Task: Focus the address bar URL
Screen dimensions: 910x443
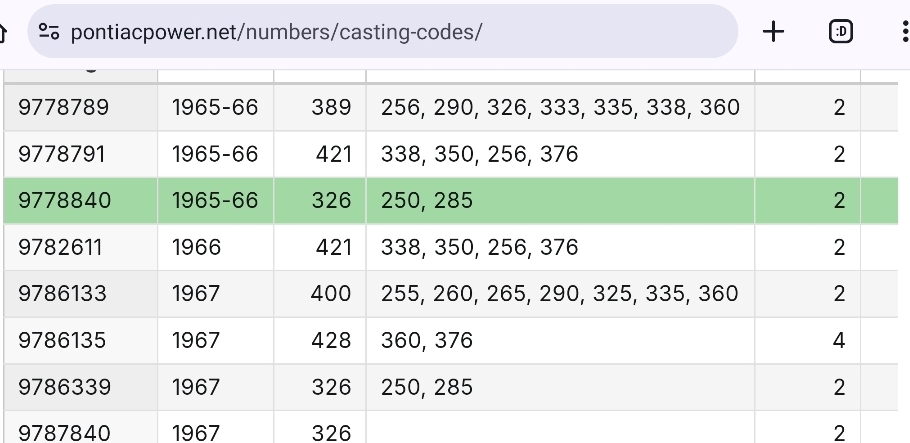Action: coord(276,32)
